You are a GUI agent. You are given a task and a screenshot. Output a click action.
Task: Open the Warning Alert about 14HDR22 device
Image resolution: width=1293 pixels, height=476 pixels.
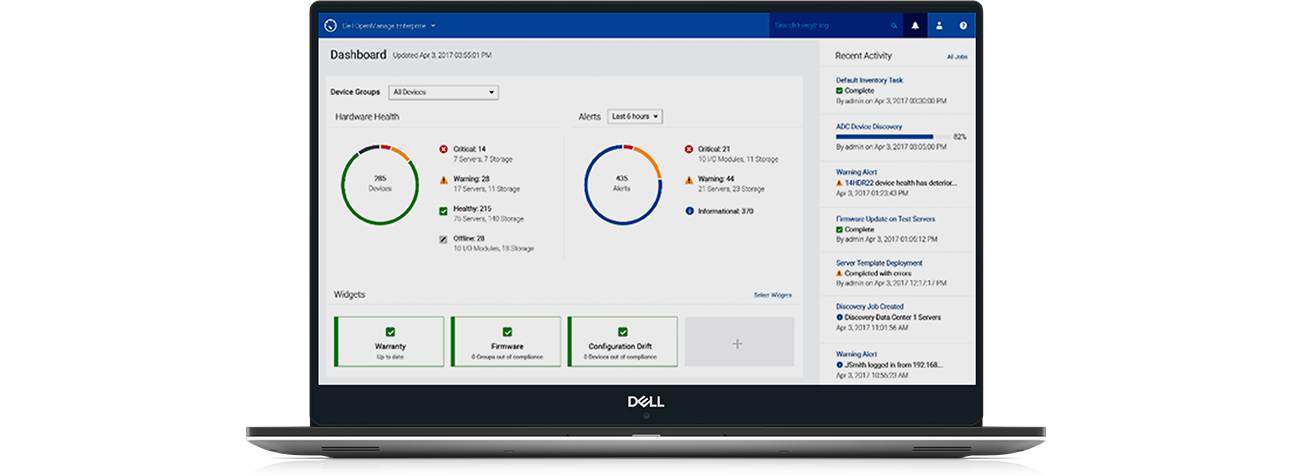tap(856, 172)
